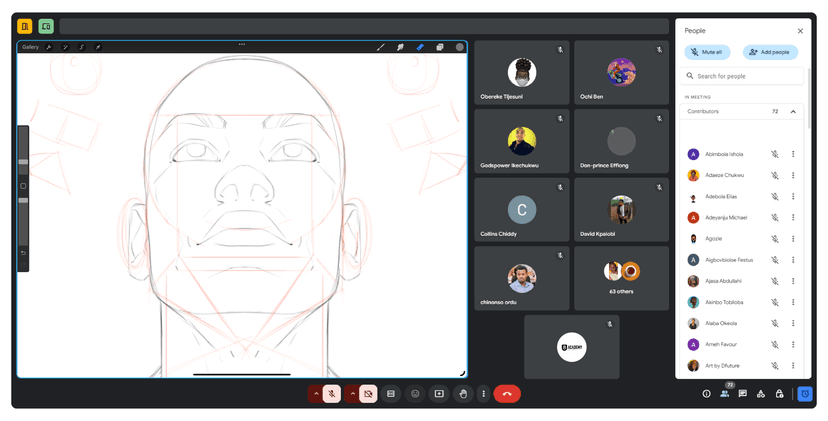828x421 pixels.
Task: Open more options for Abimbola Ishola
Action: pyautogui.click(x=793, y=154)
